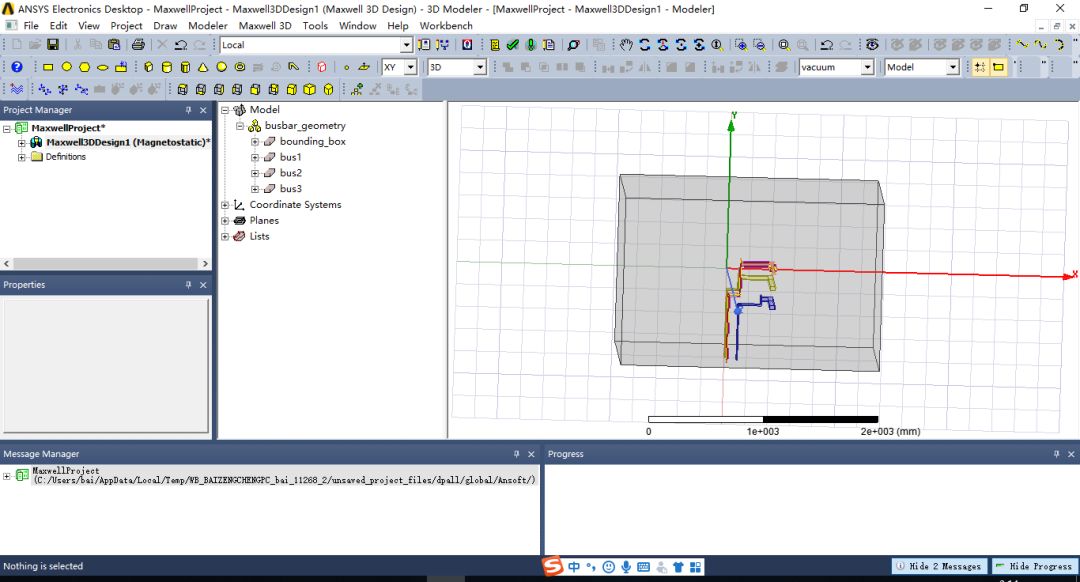This screenshot has width=1080, height=582.
Task: Select the Definitions folder in Project Manager
Action: point(65,157)
